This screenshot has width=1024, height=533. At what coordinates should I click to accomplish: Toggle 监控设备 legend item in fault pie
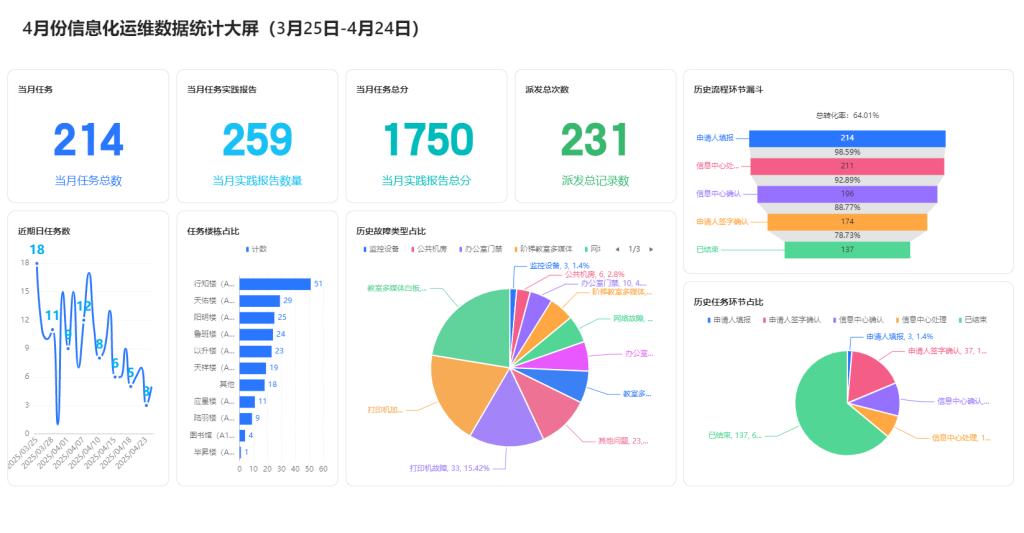tap(382, 249)
